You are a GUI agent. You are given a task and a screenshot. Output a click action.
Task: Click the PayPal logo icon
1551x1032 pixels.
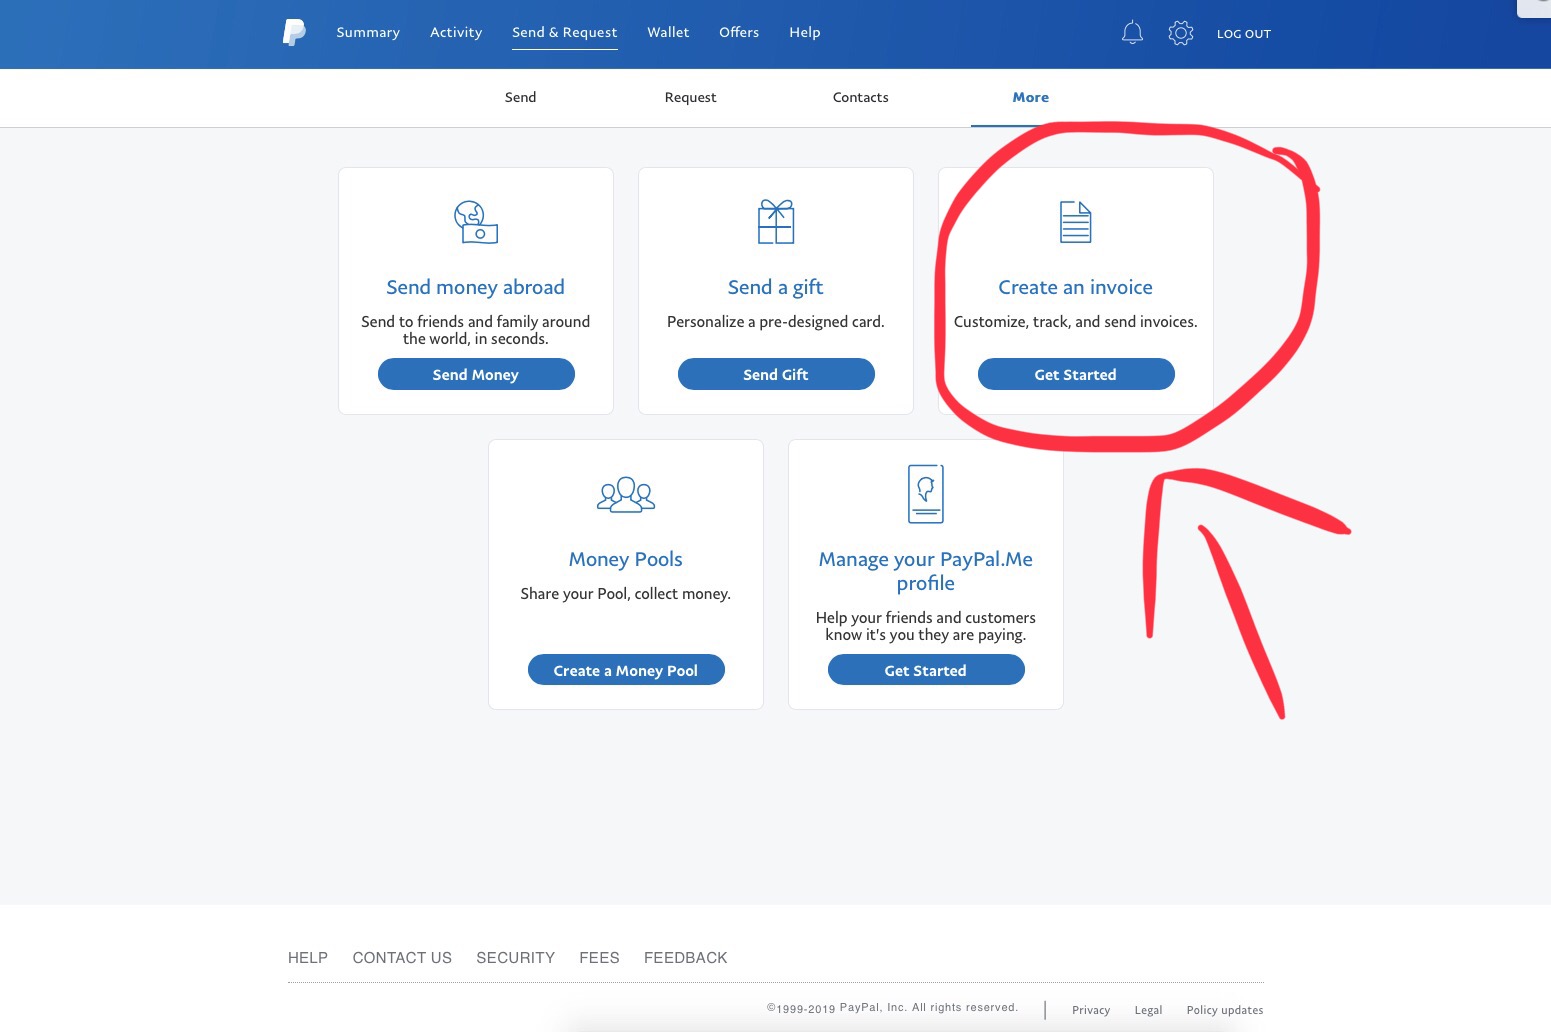pyautogui.click(x=294, y=32)
